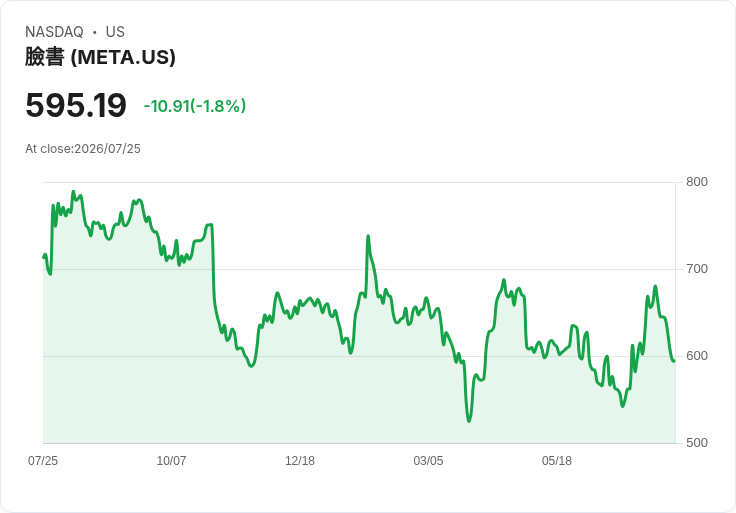Click the 595.19 closing price
This screenshot has height=513, width=736.
tap(76, 105)
